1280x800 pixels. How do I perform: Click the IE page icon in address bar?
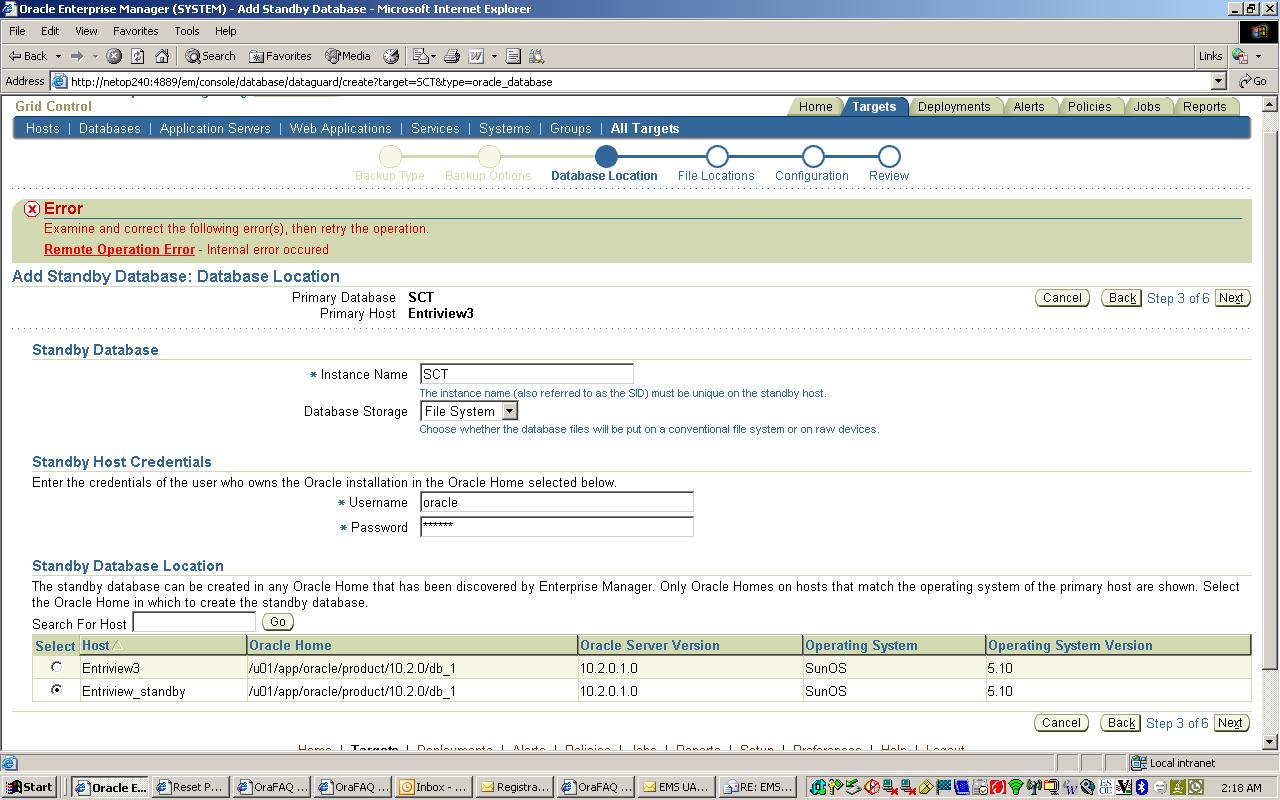tap(60, 82)
